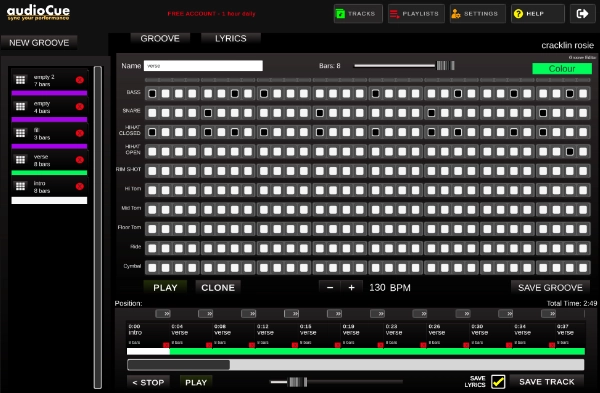
Task: Decrease BPM with the minus button
Action: coord(330,288)
